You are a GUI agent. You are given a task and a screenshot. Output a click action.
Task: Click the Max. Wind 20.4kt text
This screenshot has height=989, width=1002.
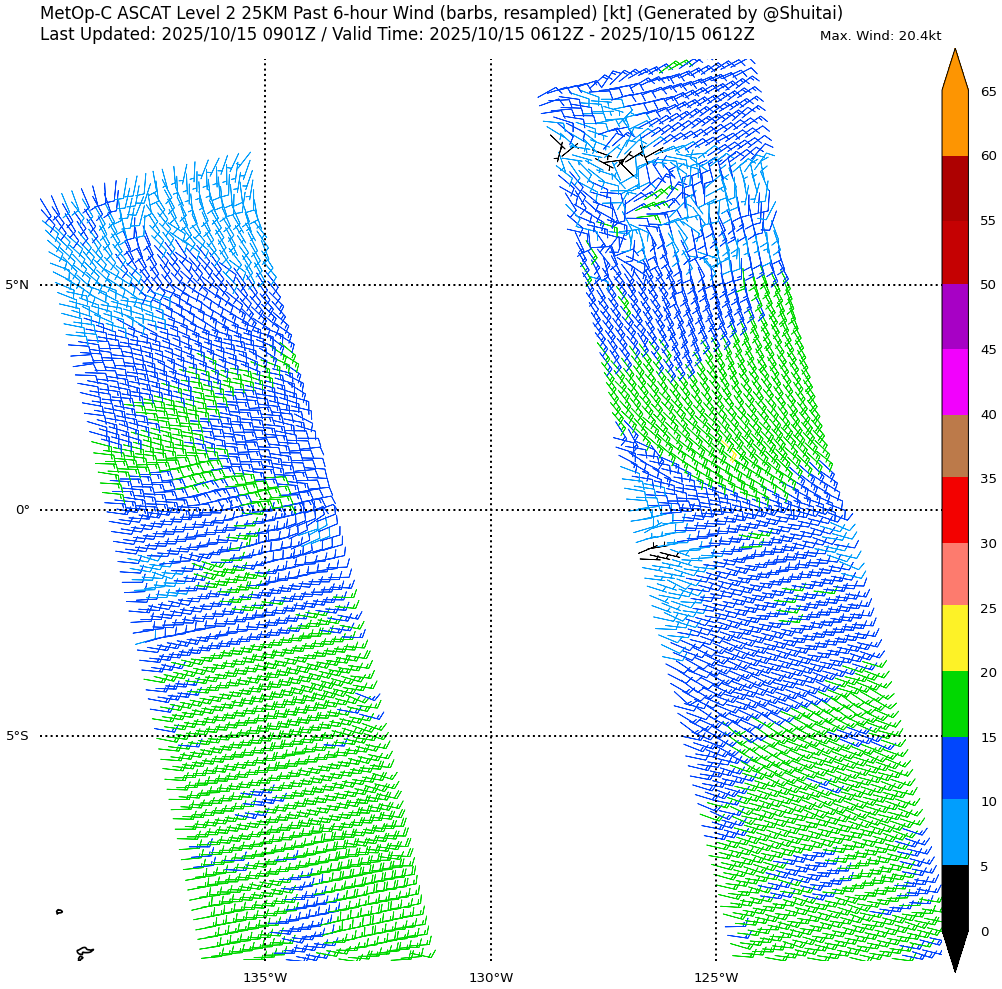click(x=880, y=36)
